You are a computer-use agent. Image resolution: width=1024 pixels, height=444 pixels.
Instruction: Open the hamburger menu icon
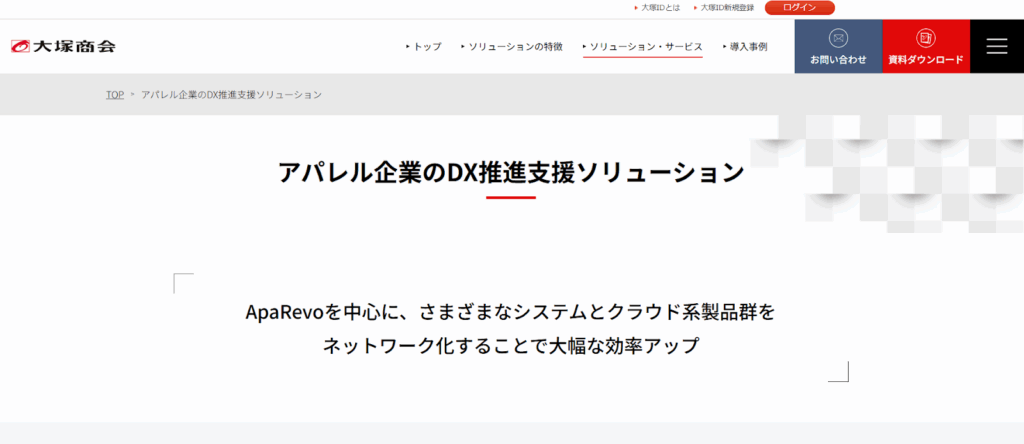pyautogui.click(x=996, y=46)
